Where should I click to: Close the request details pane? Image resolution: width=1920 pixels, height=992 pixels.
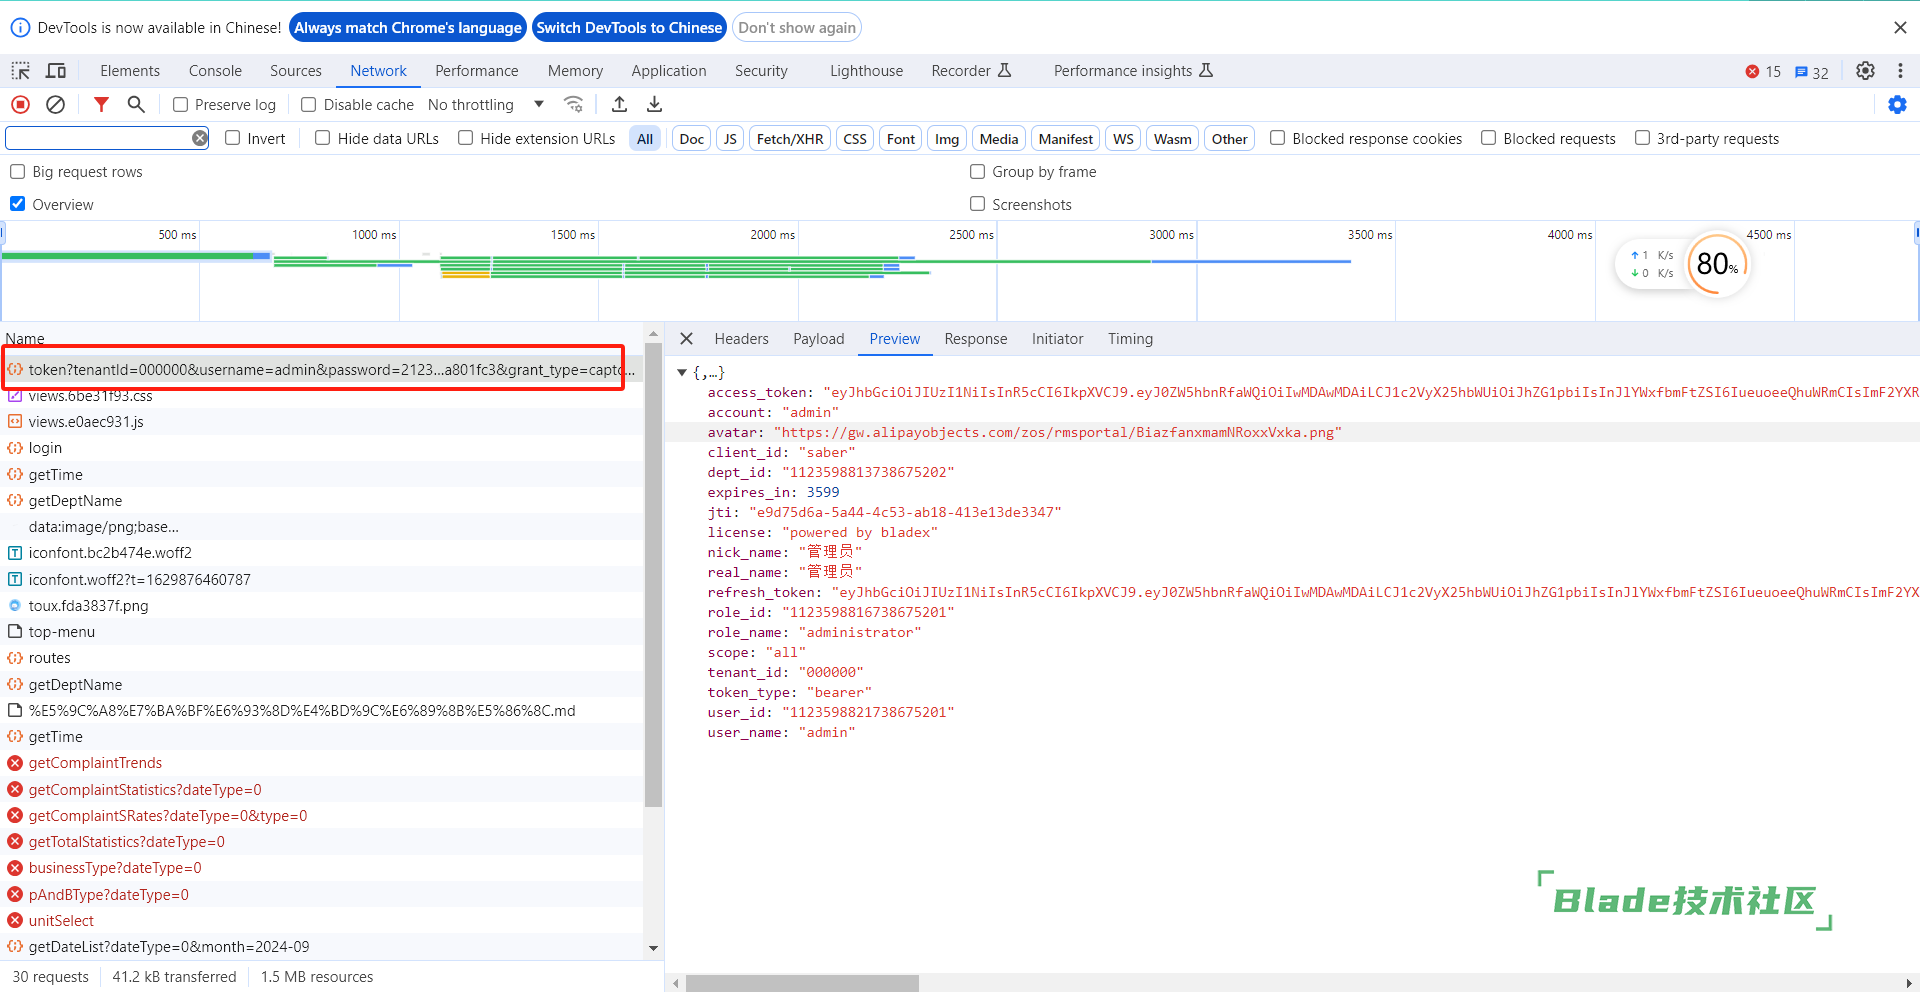(x=686, y=339)
